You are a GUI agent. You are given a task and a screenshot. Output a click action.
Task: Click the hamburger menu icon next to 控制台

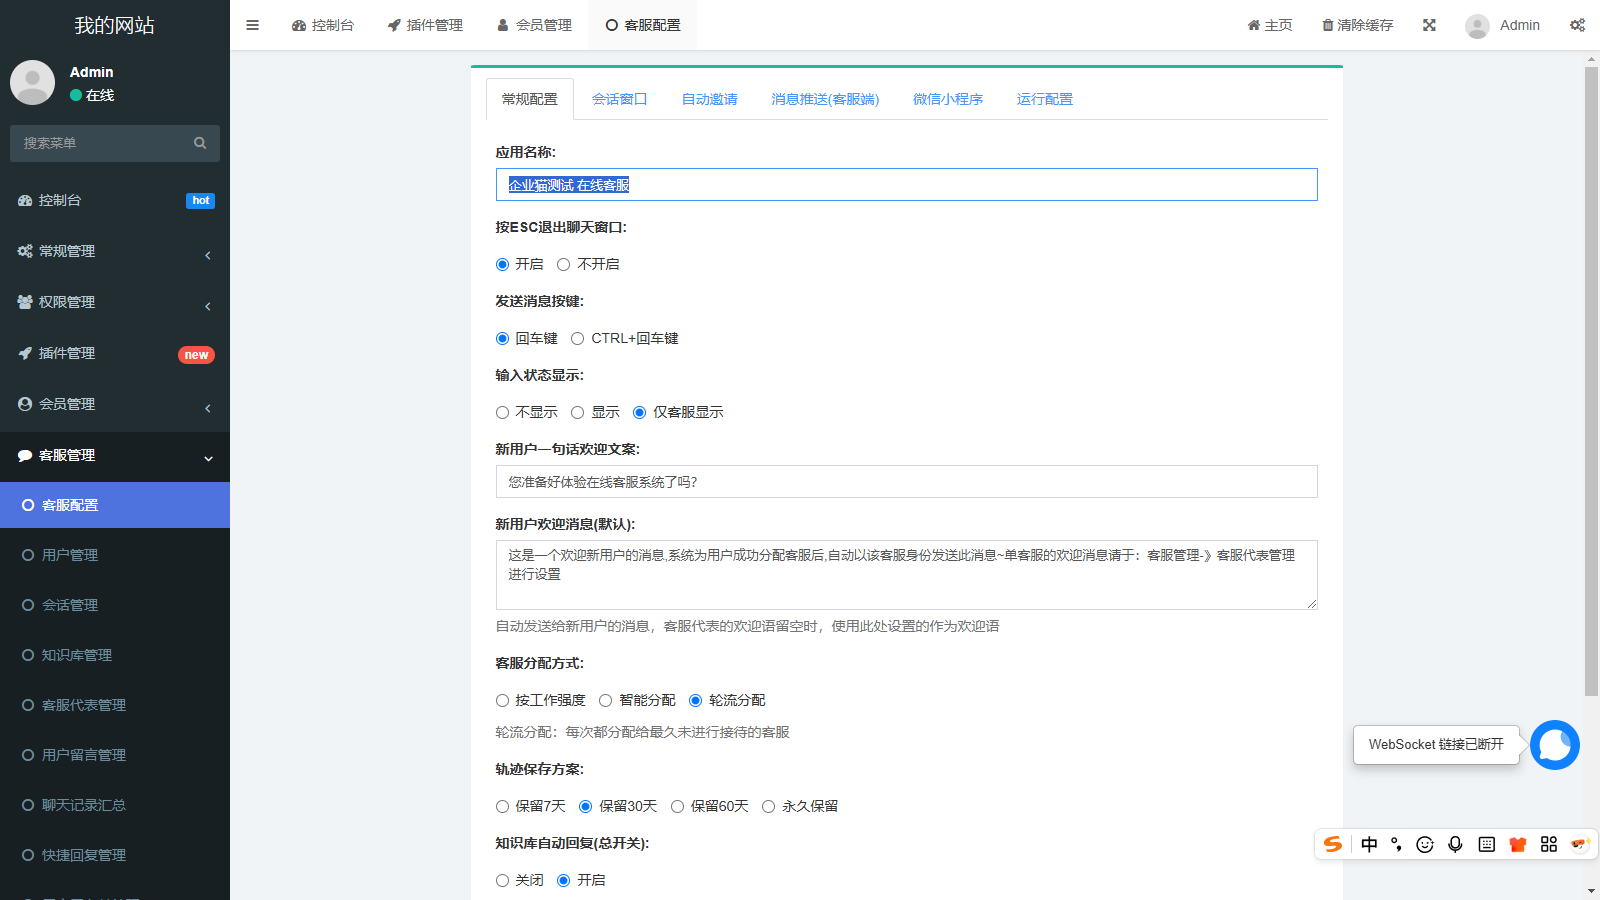tap(252, 25)
